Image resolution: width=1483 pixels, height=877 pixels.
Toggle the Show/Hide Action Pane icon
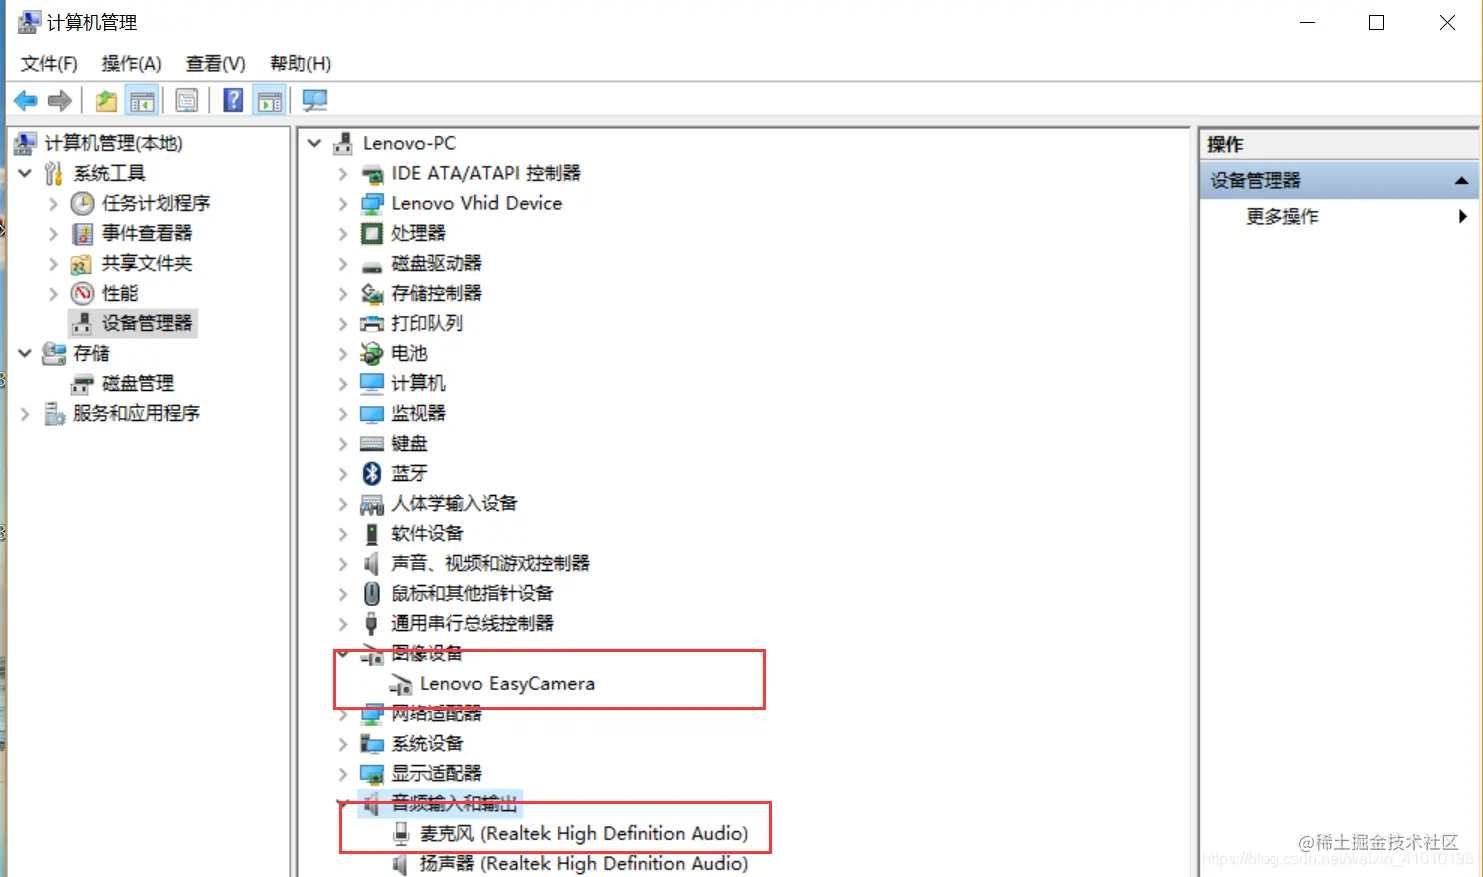(269, 100)
